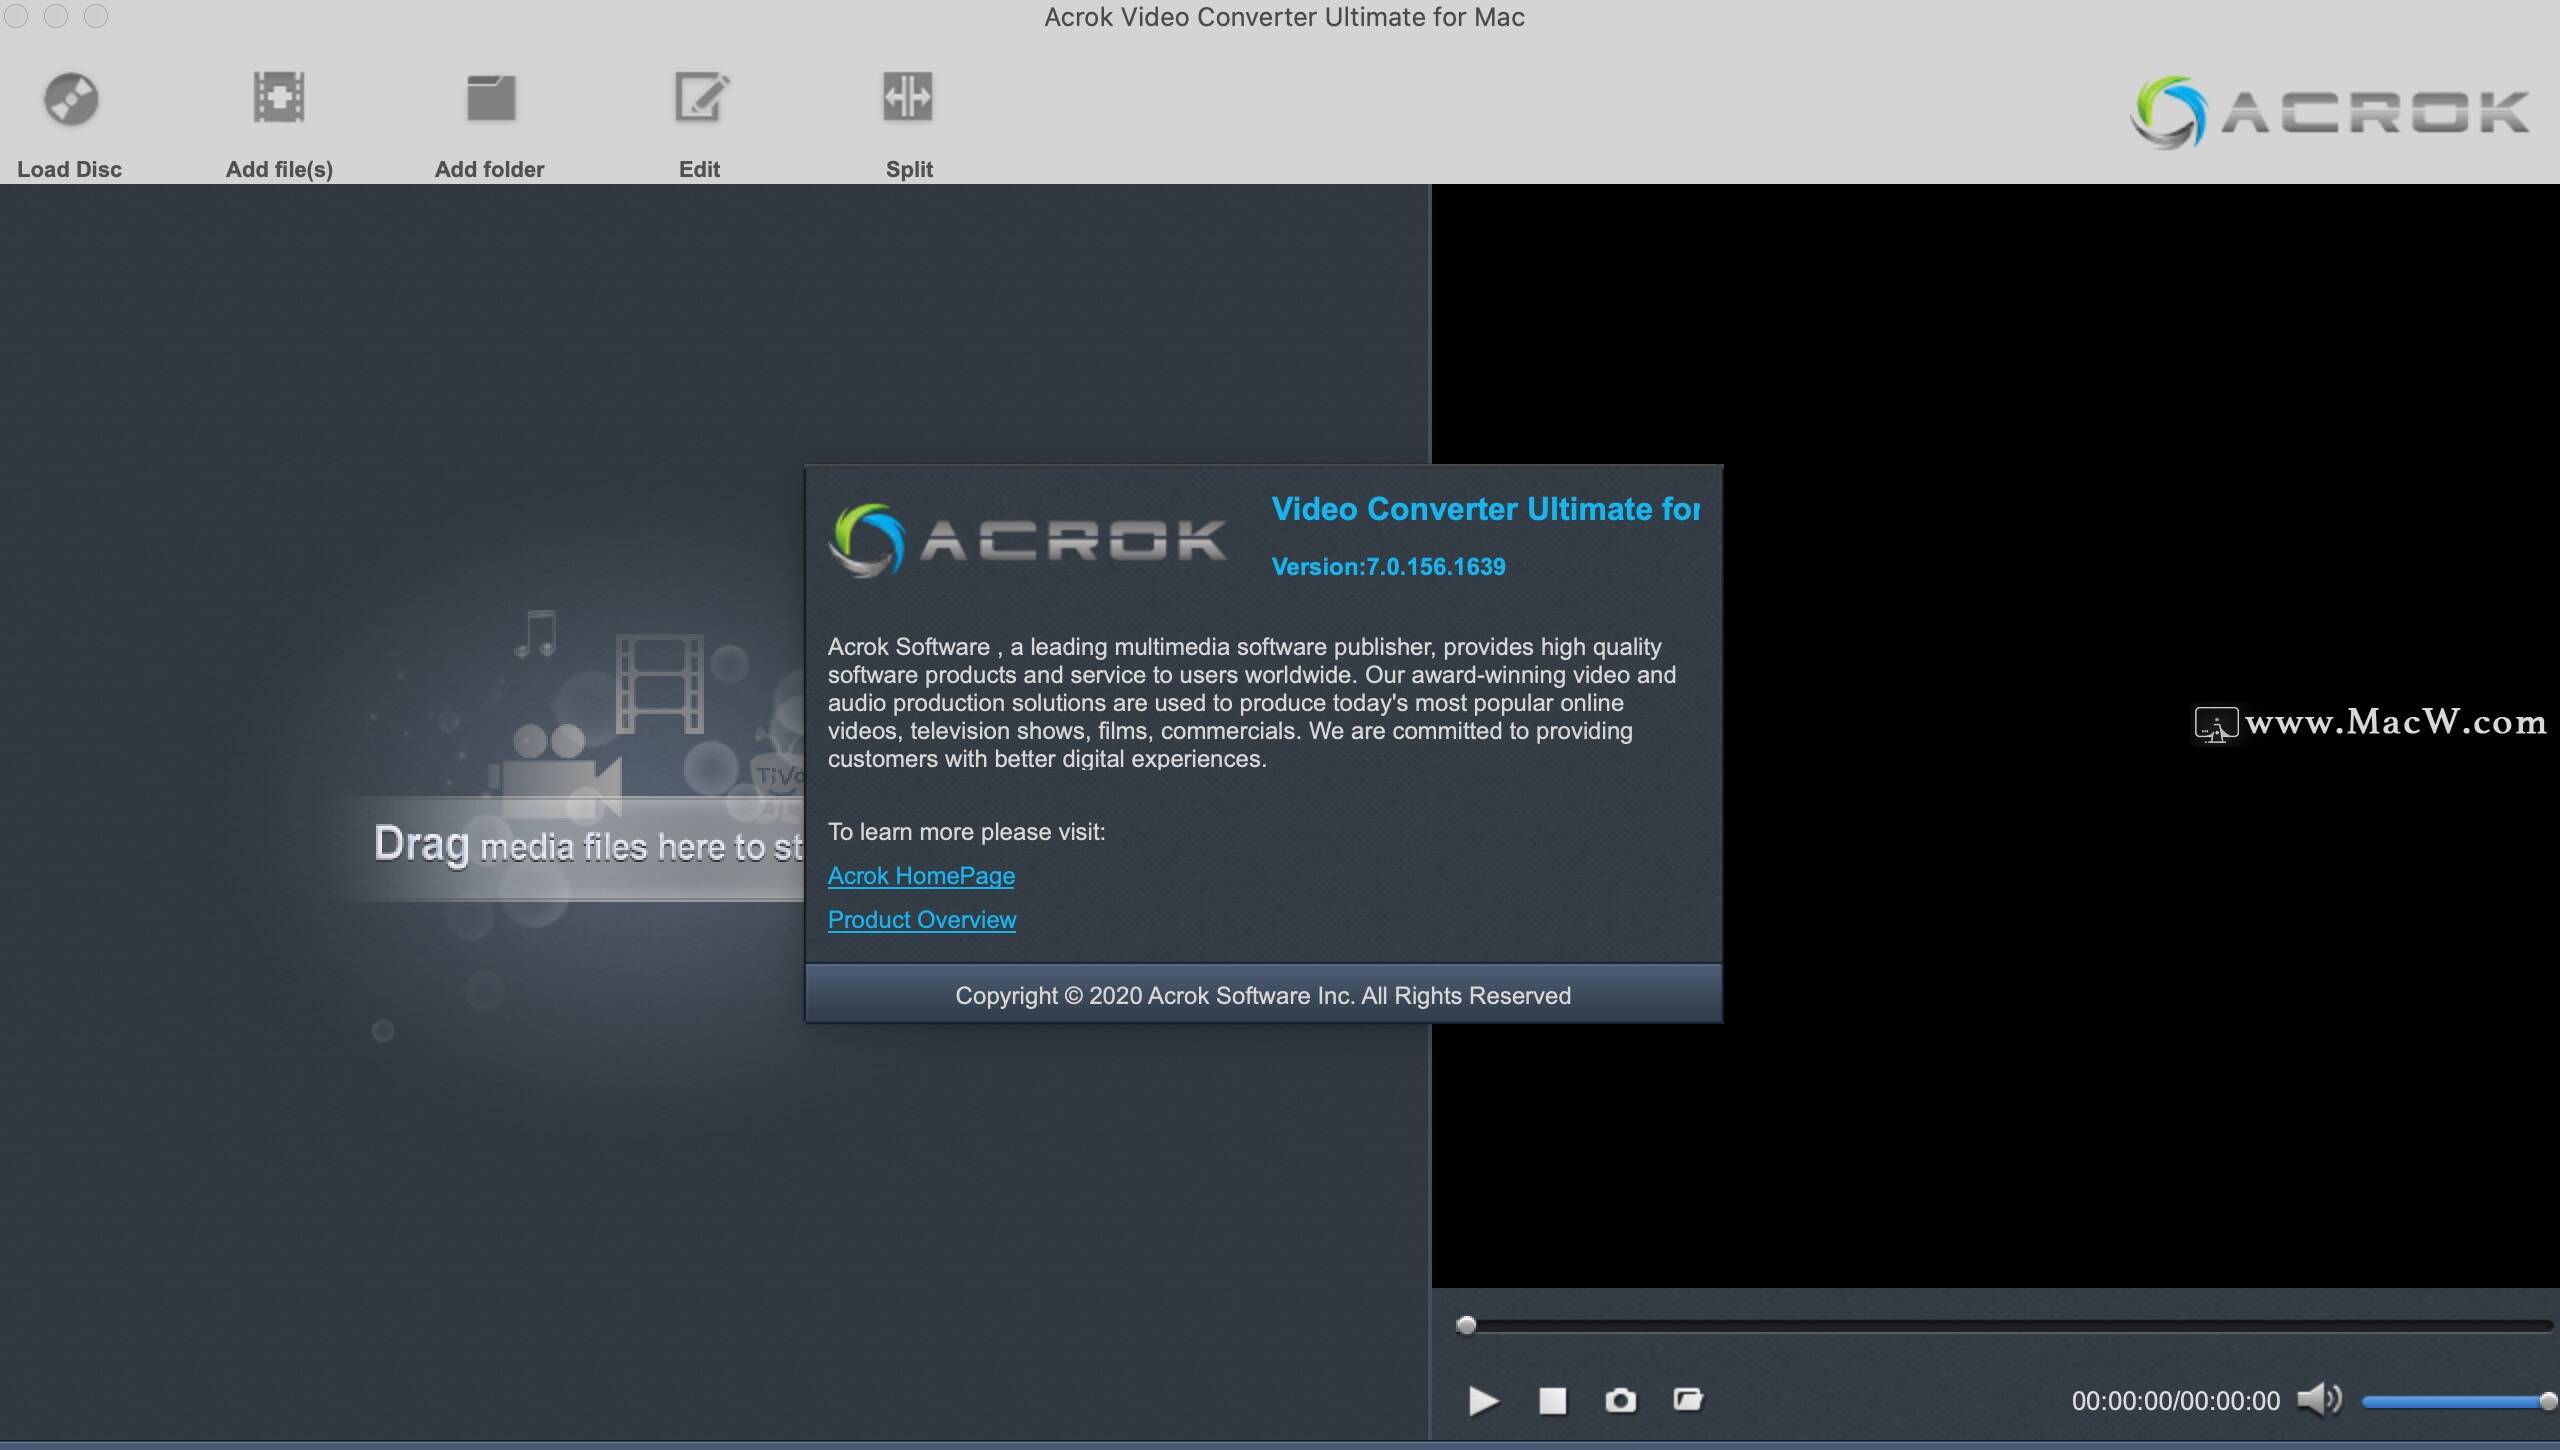Image resolution: width=2560 pixels, height=1450 pixels.
Task: Open the Product Overview link
Action: click(922, 919)
